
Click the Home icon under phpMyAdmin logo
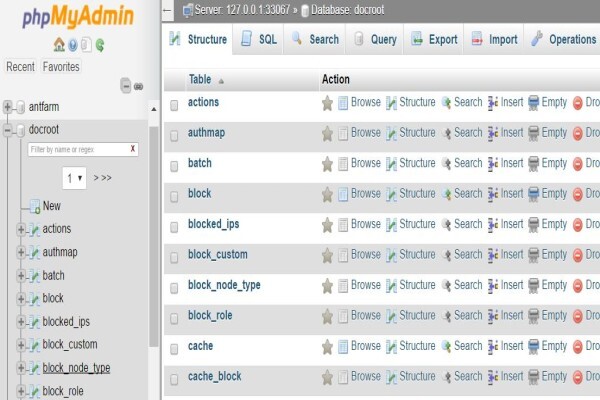coord(59,45)
